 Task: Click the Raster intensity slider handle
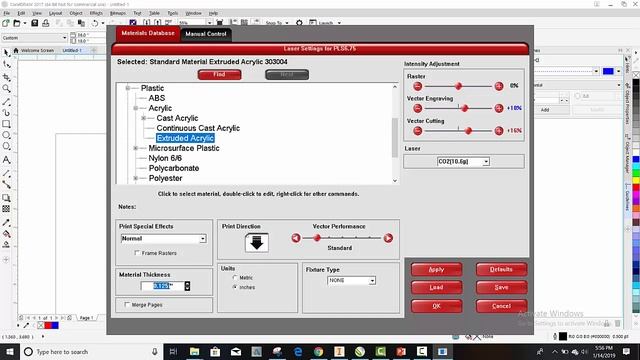pos(458,86)
